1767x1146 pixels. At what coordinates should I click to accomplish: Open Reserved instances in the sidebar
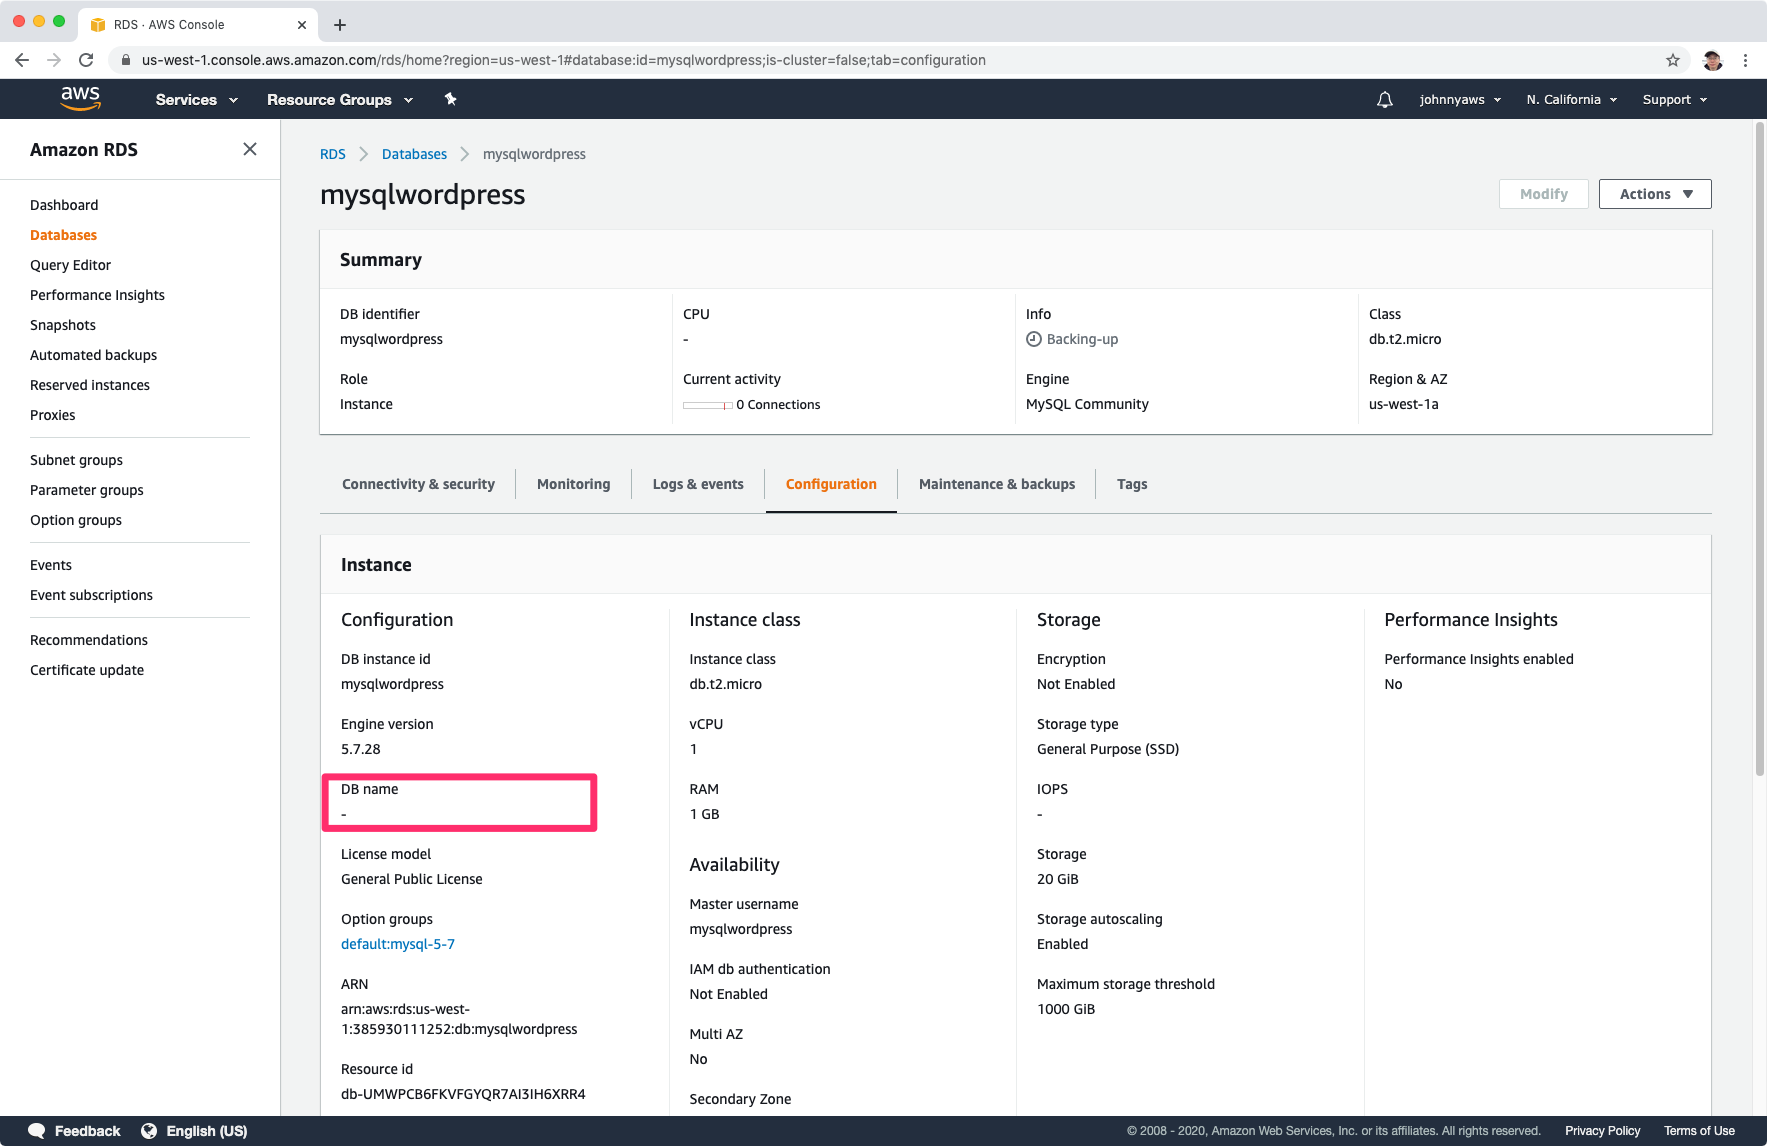pos(90,385)
